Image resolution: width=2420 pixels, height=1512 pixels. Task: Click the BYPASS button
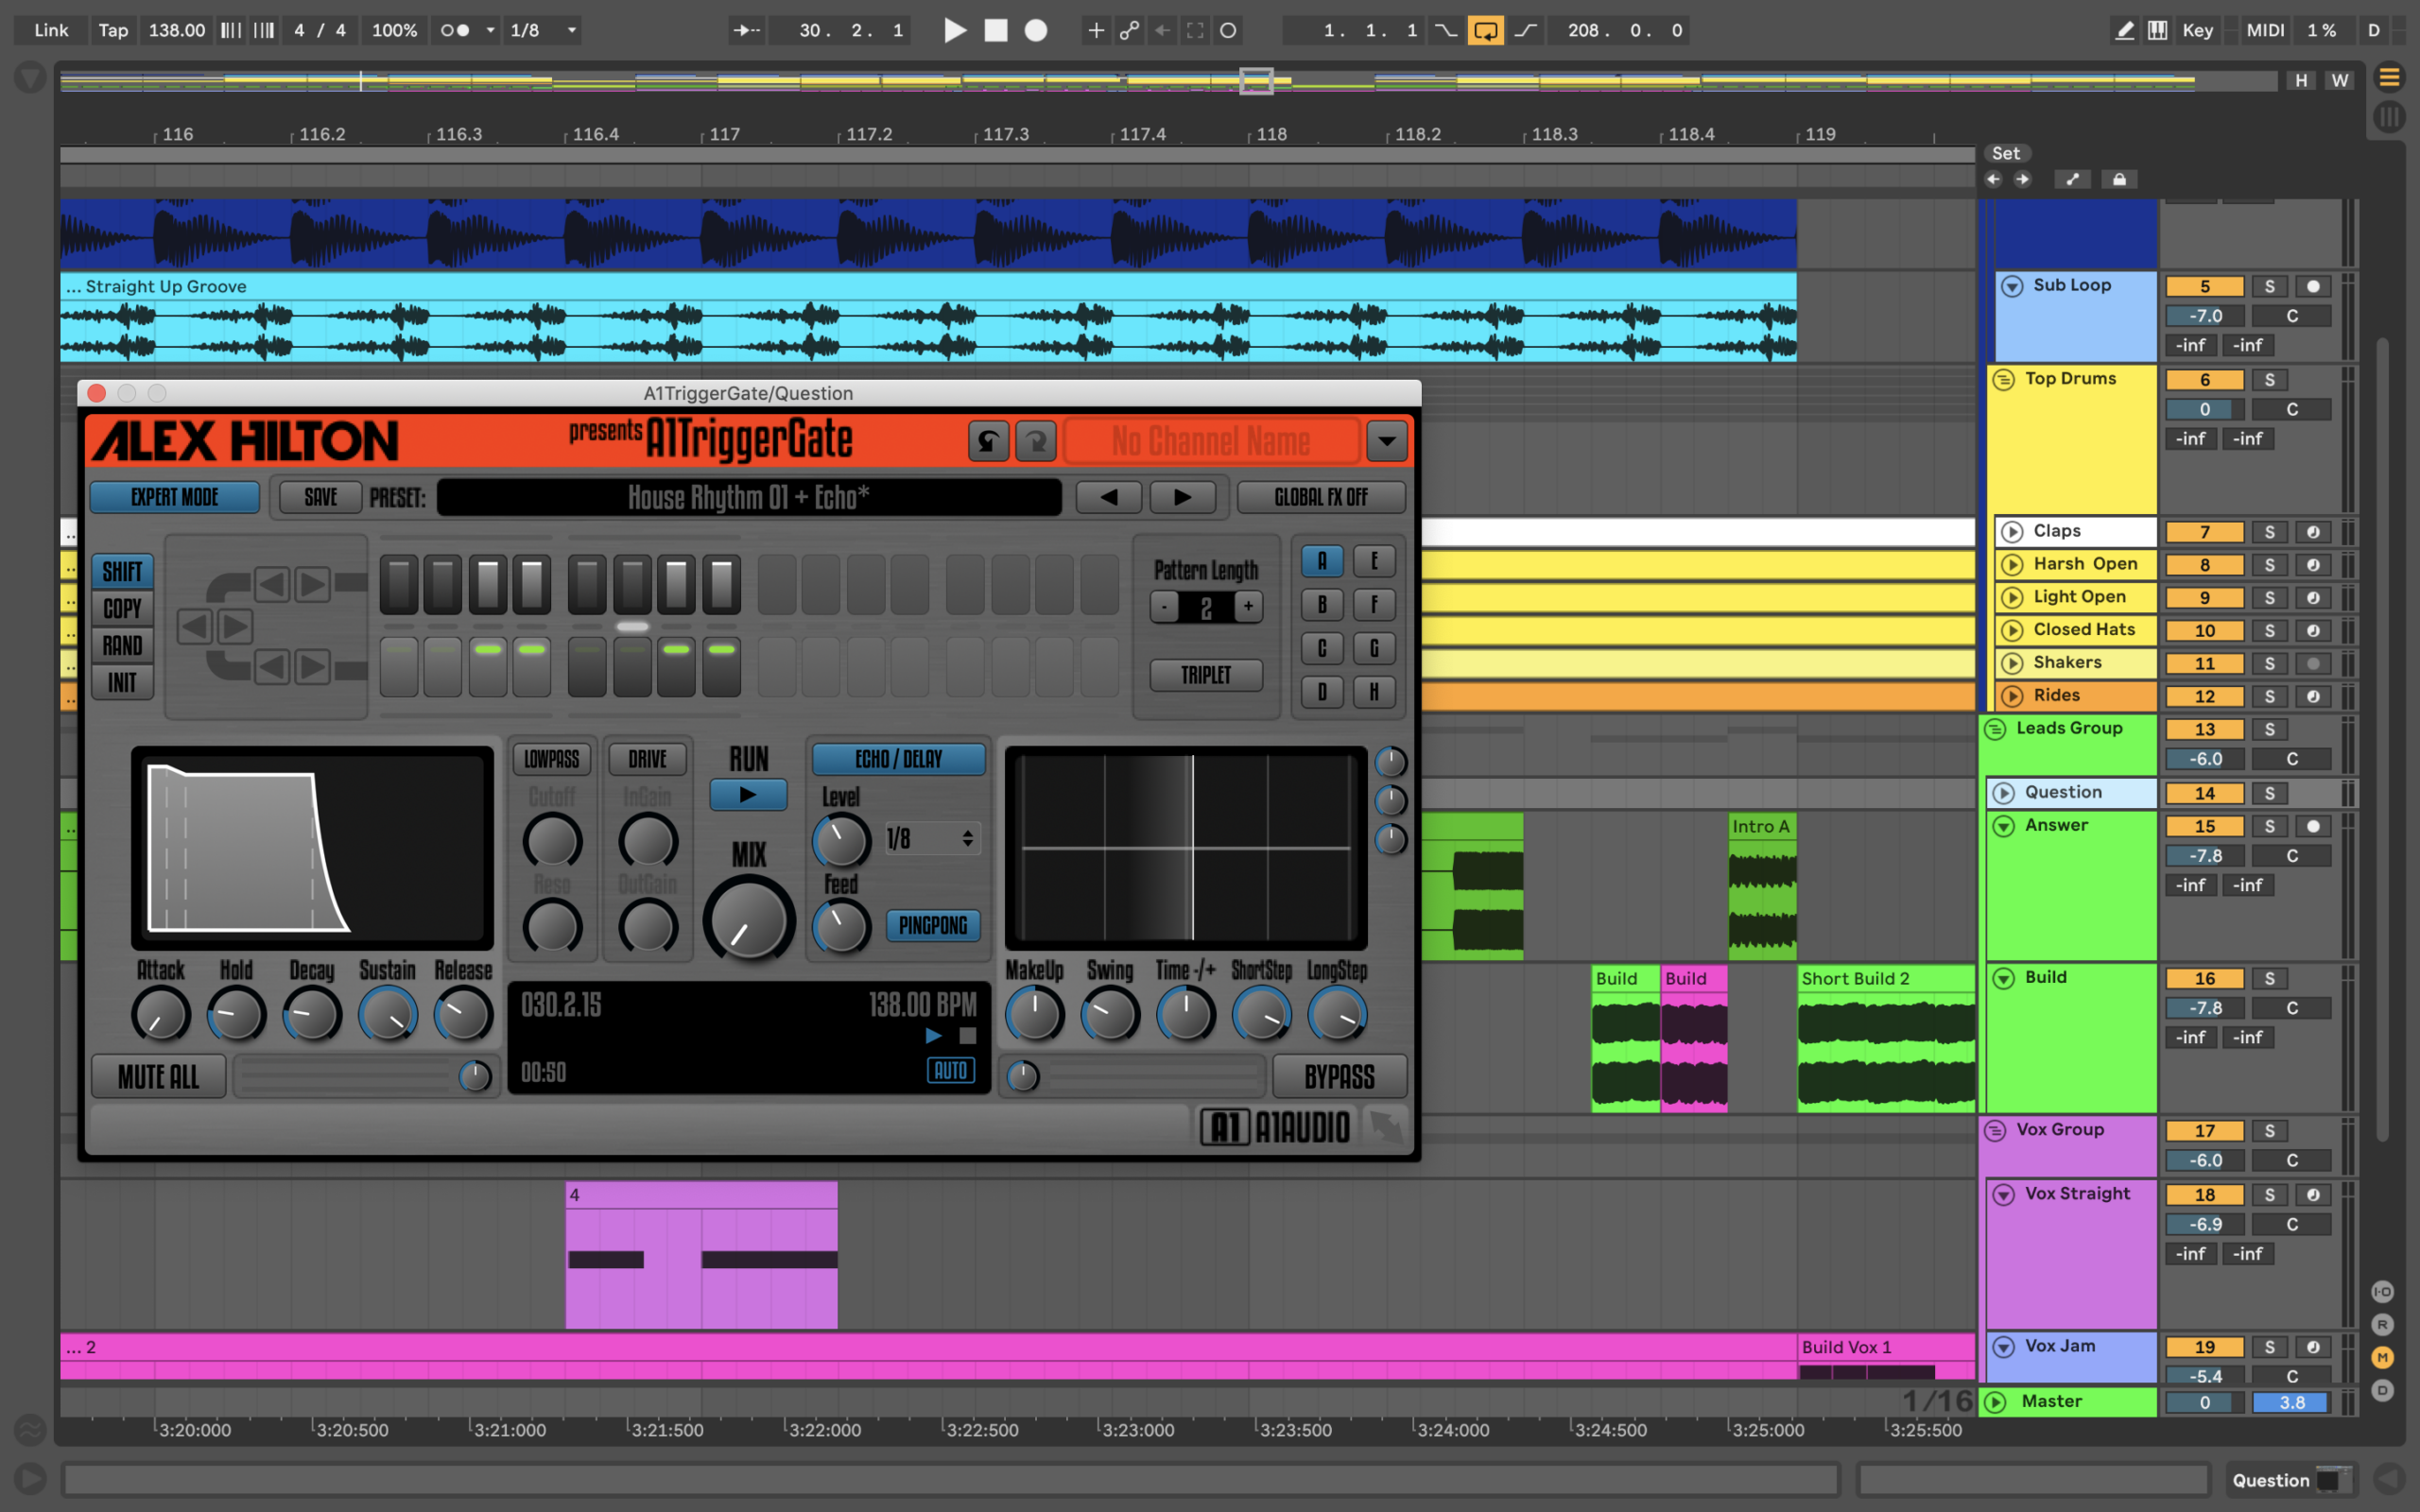1339,1077
